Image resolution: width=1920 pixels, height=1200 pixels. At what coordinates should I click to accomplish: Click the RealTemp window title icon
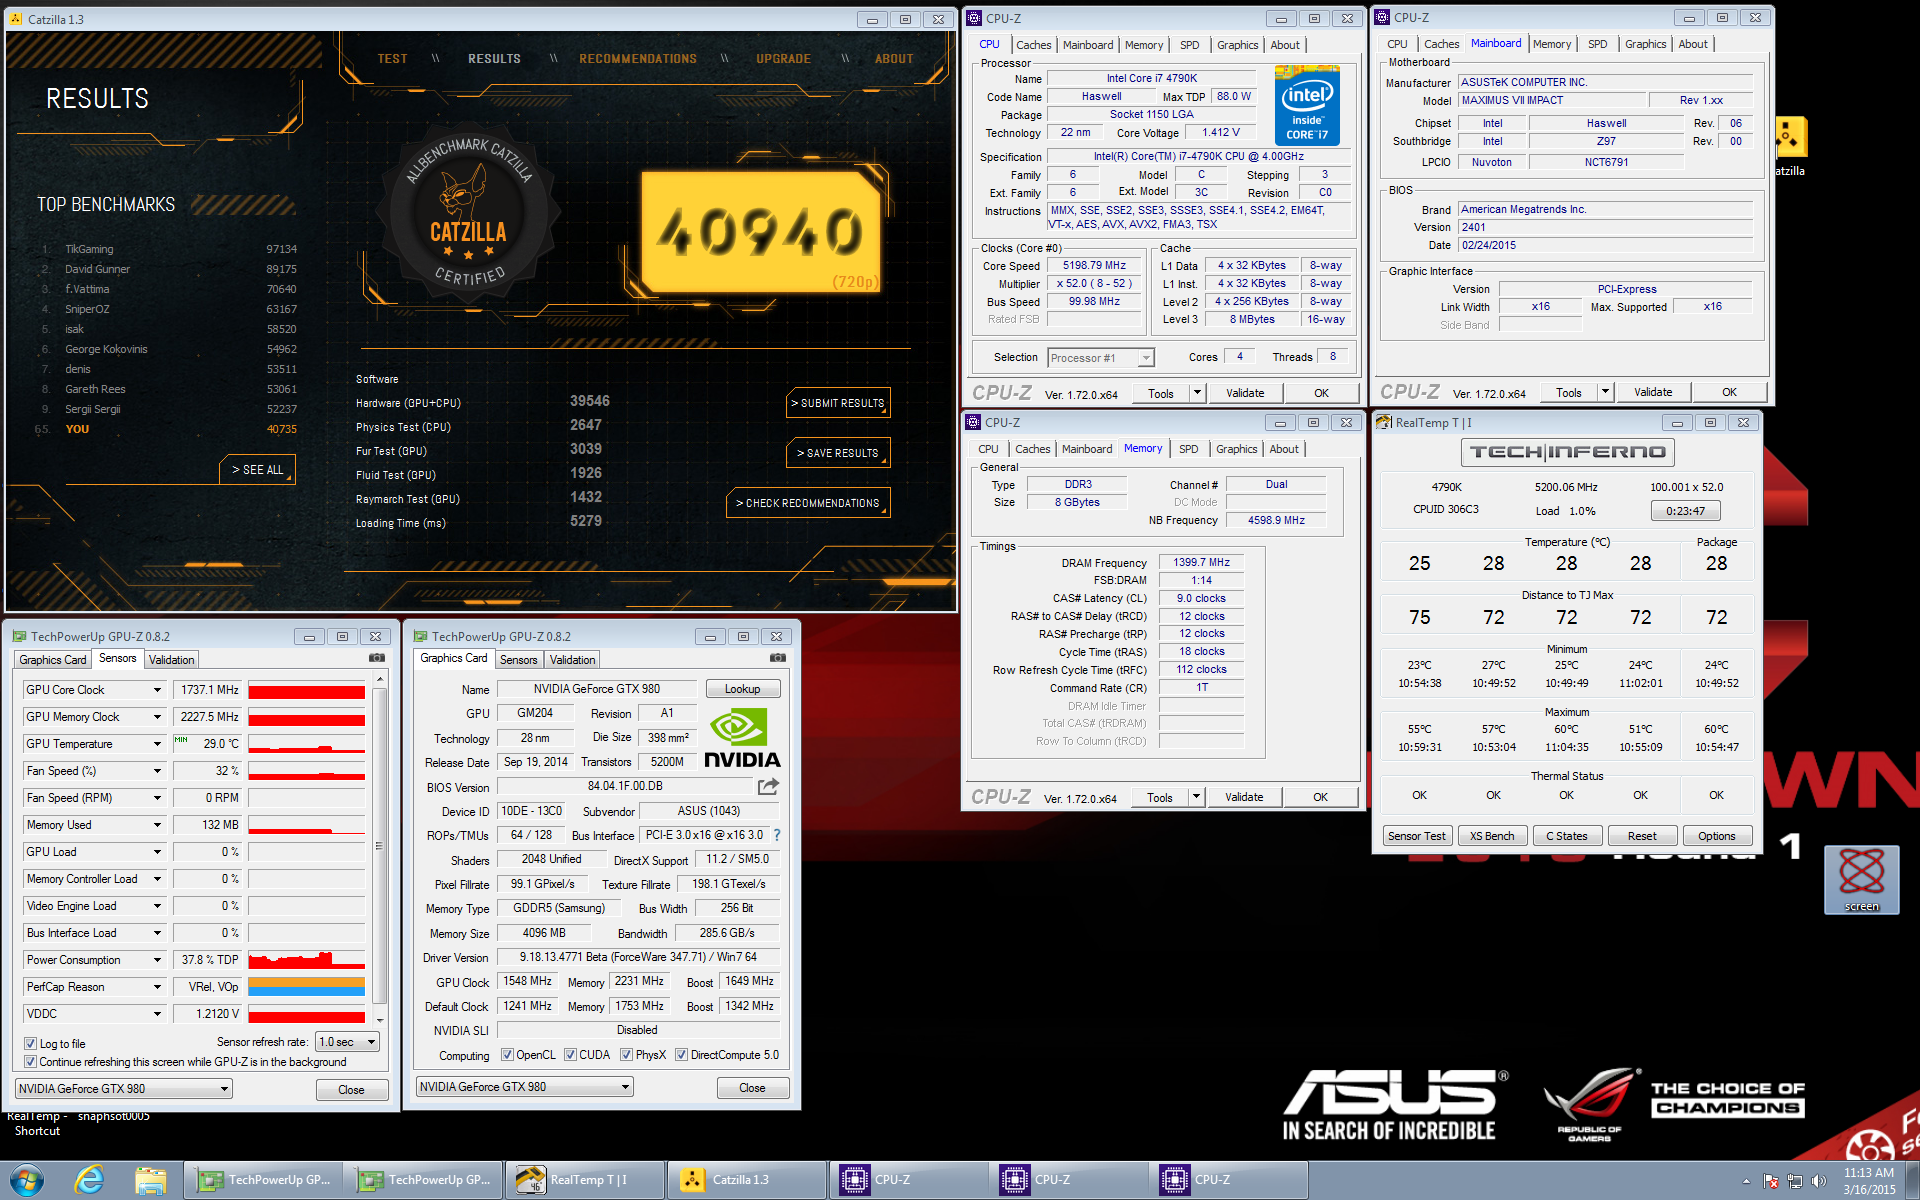pos(1384,422)
